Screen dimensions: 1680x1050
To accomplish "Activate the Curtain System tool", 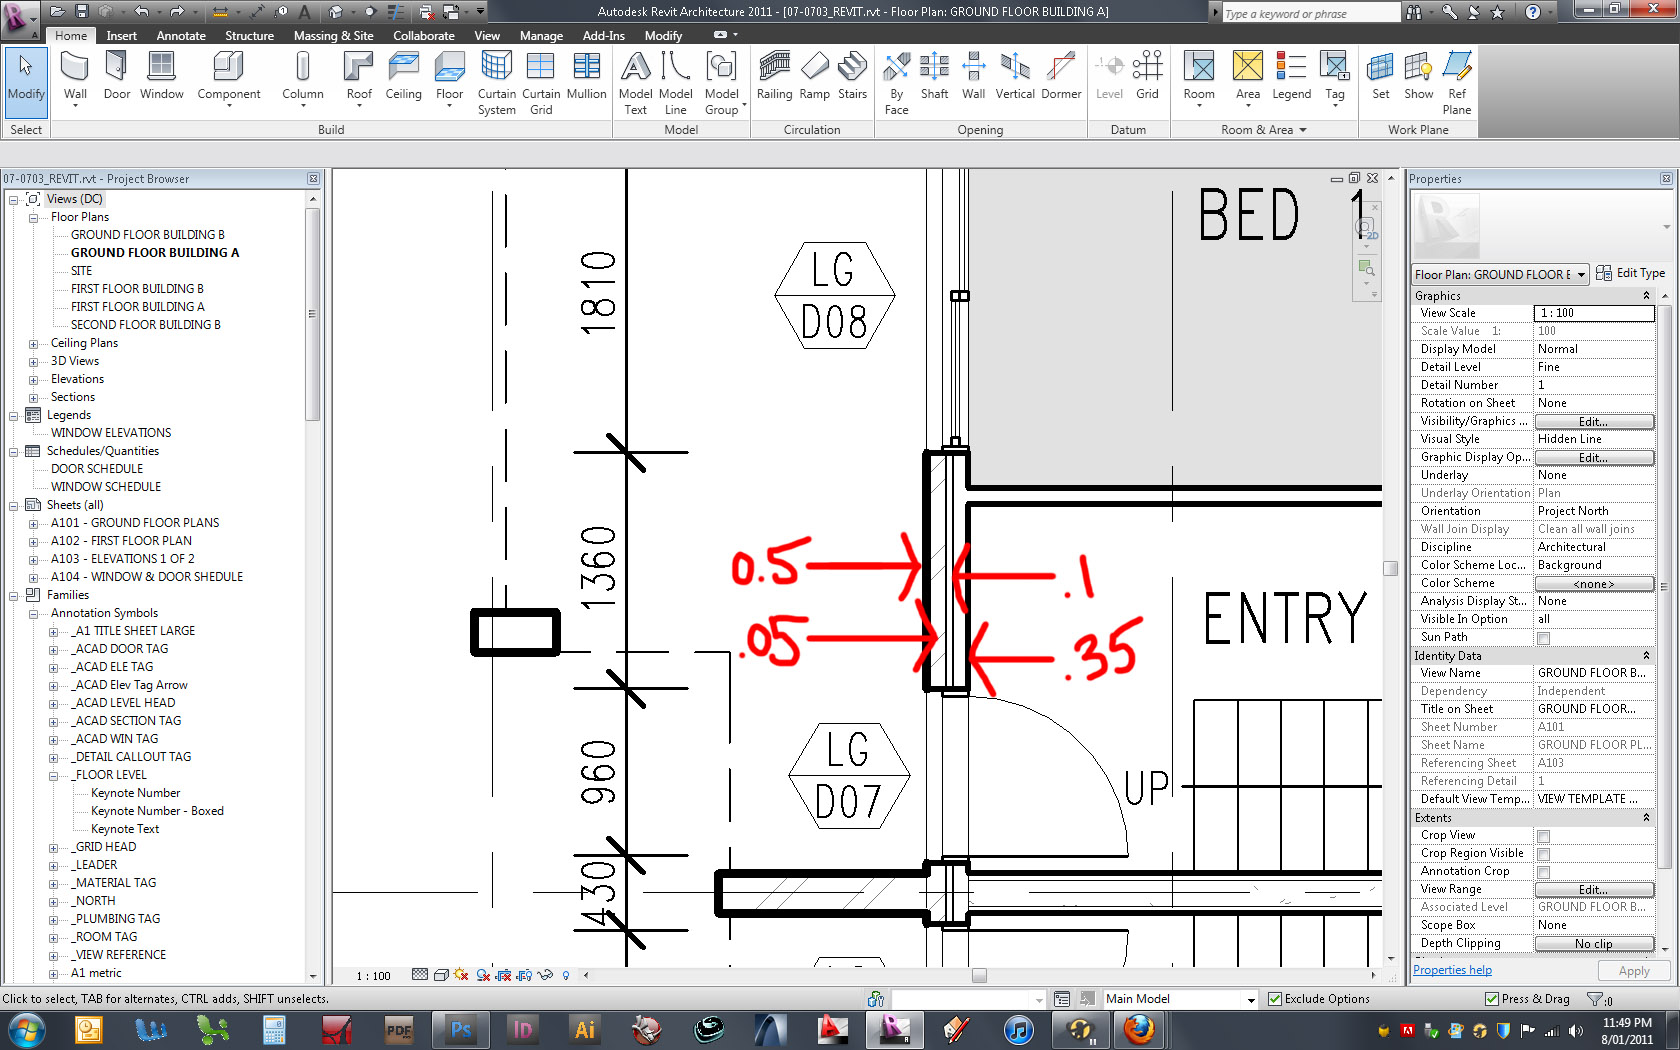I will 496,84.
